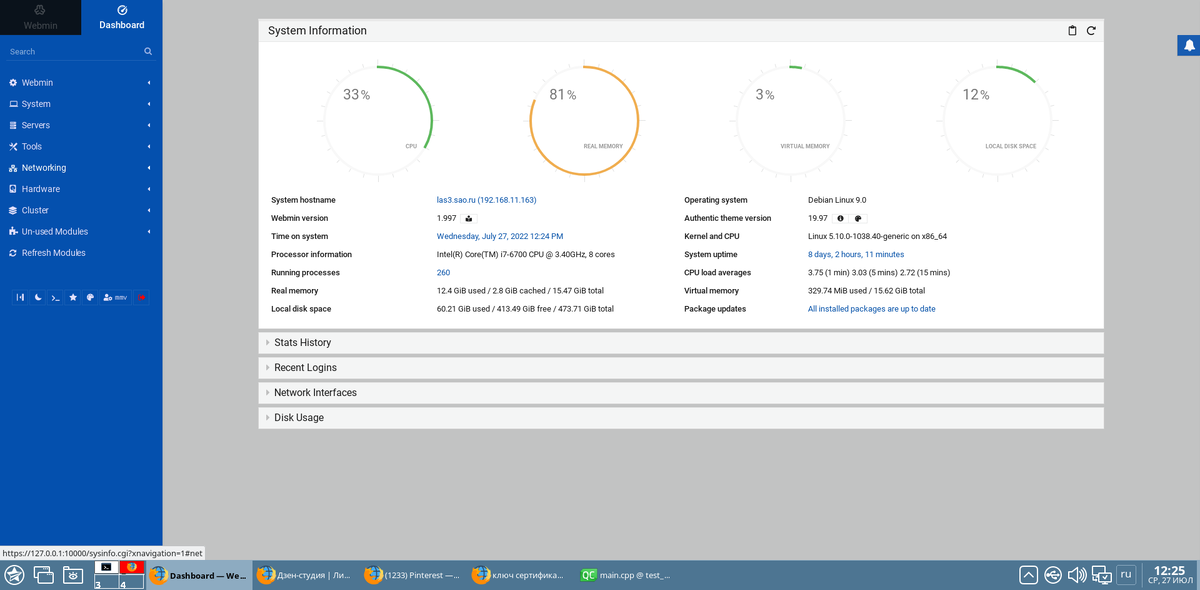Open the system time link
The image size is (1200, 590).
tap(500, 236)
